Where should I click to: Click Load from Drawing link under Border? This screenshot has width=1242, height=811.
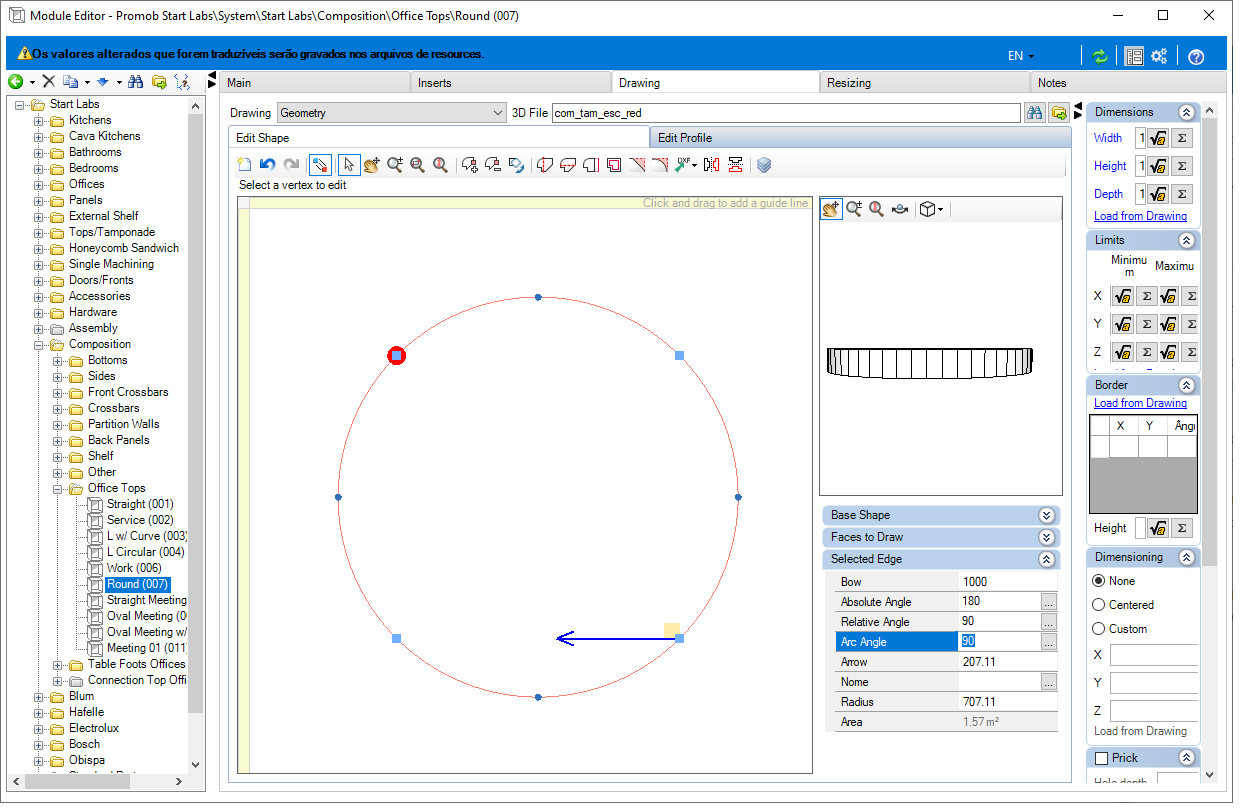[1140, 403]
